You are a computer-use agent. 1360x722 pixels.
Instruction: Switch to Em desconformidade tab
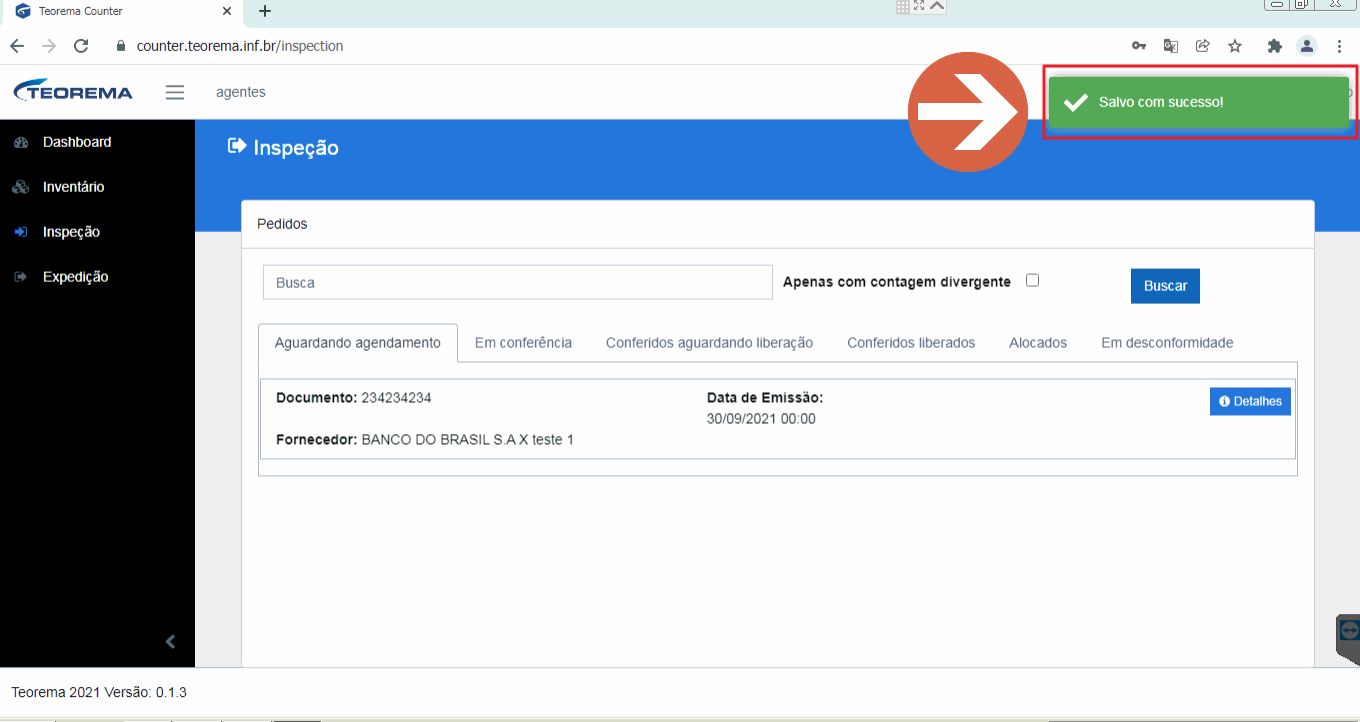[1167, 343]
